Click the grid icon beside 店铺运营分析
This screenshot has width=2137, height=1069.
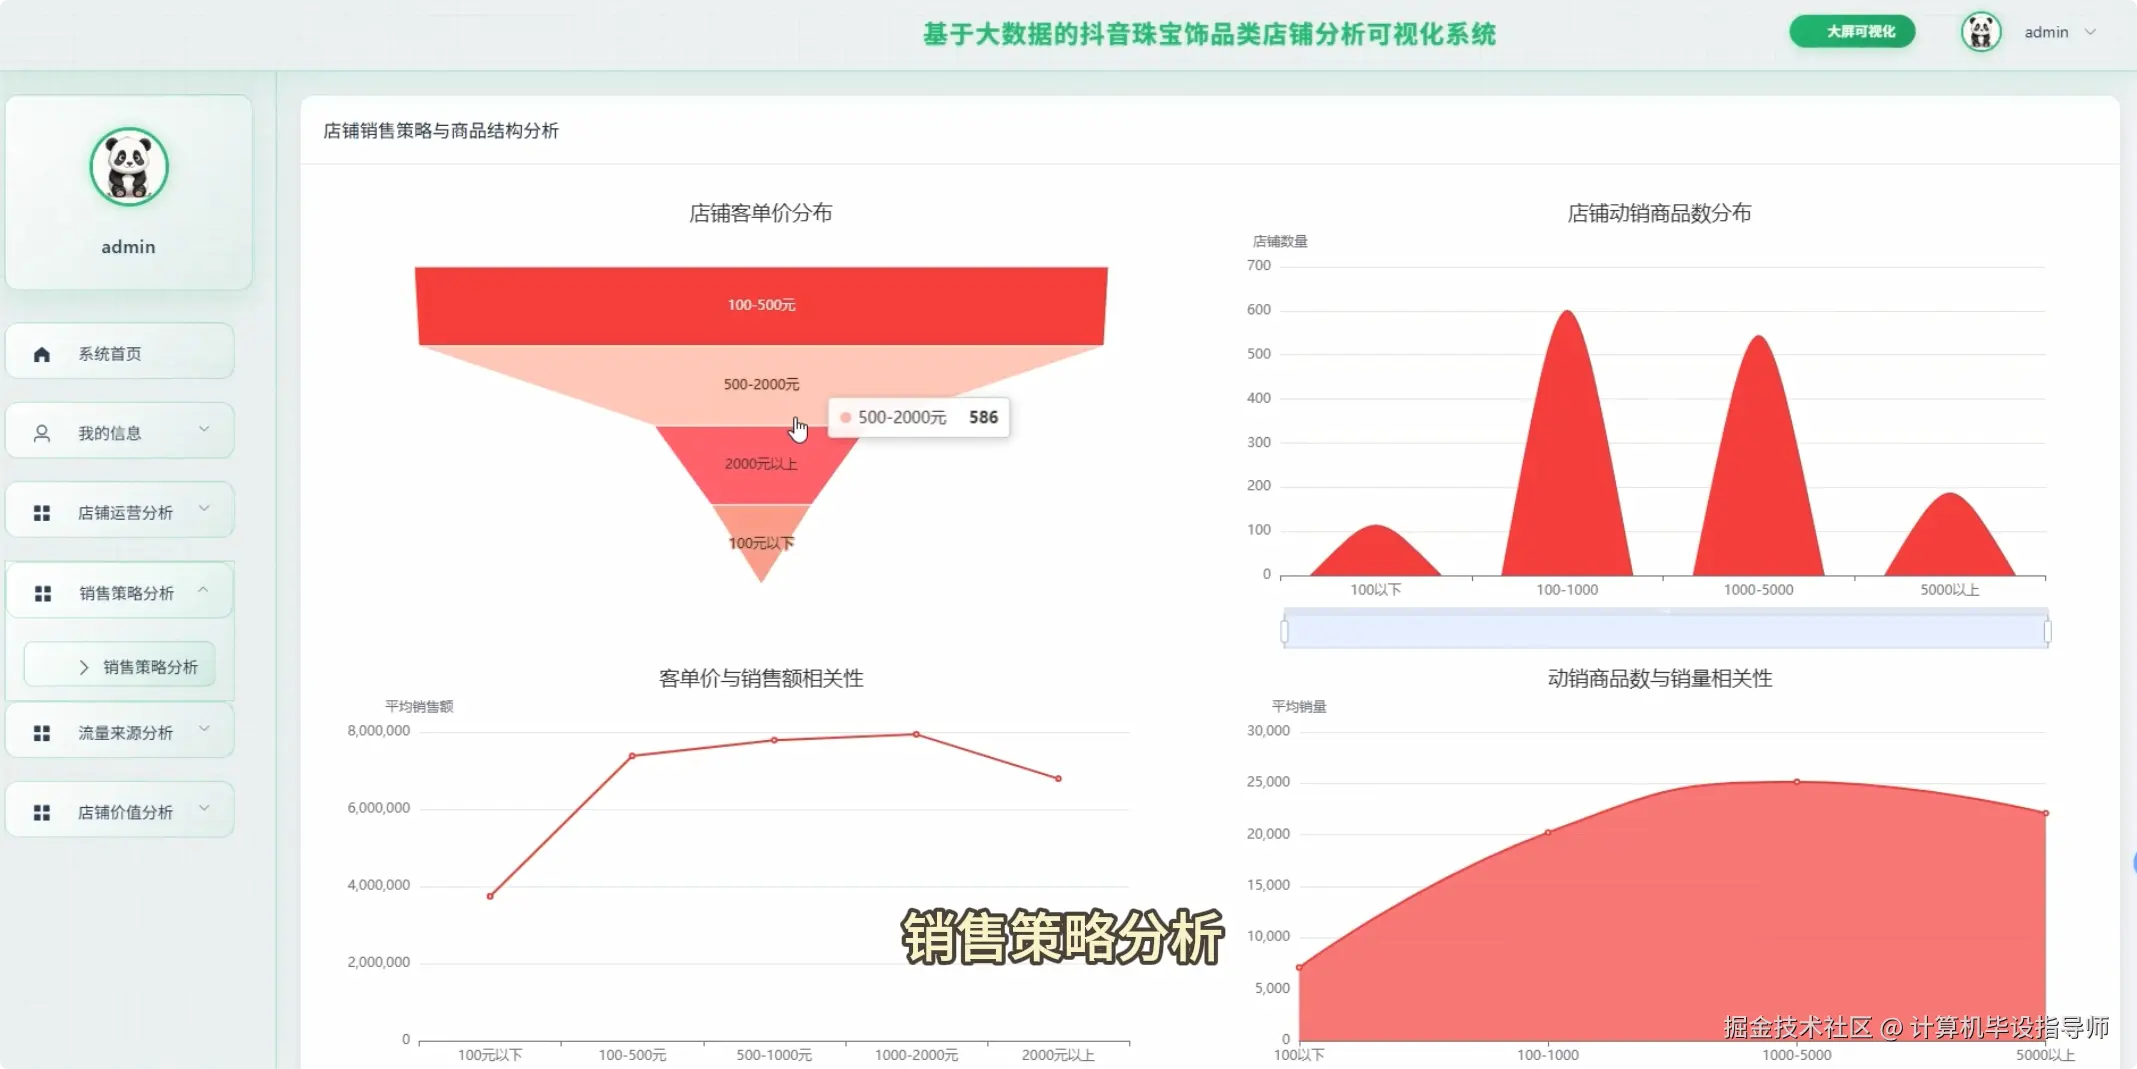(x=42, y=513)
